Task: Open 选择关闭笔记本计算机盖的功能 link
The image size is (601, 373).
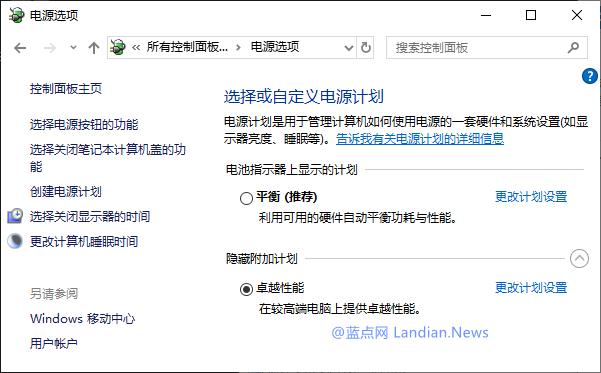Action: [x=108, y=158]
